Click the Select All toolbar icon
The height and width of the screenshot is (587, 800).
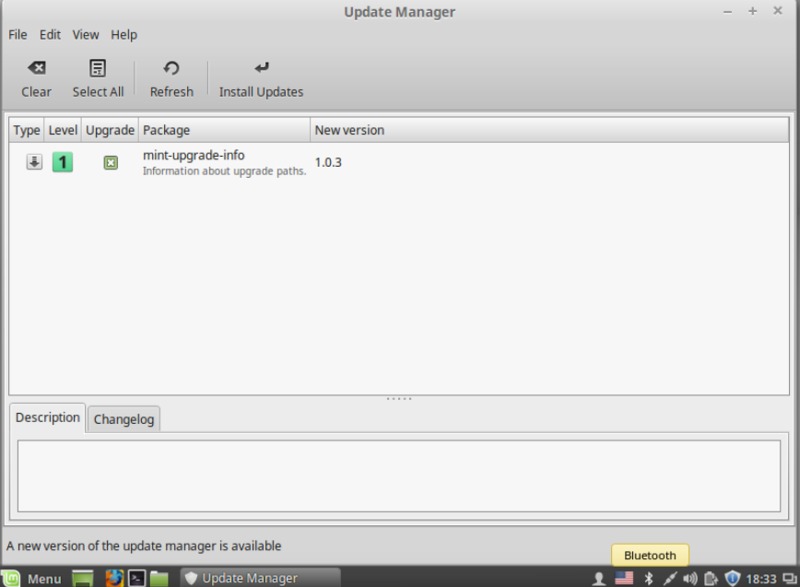click(x=98, y=69)
